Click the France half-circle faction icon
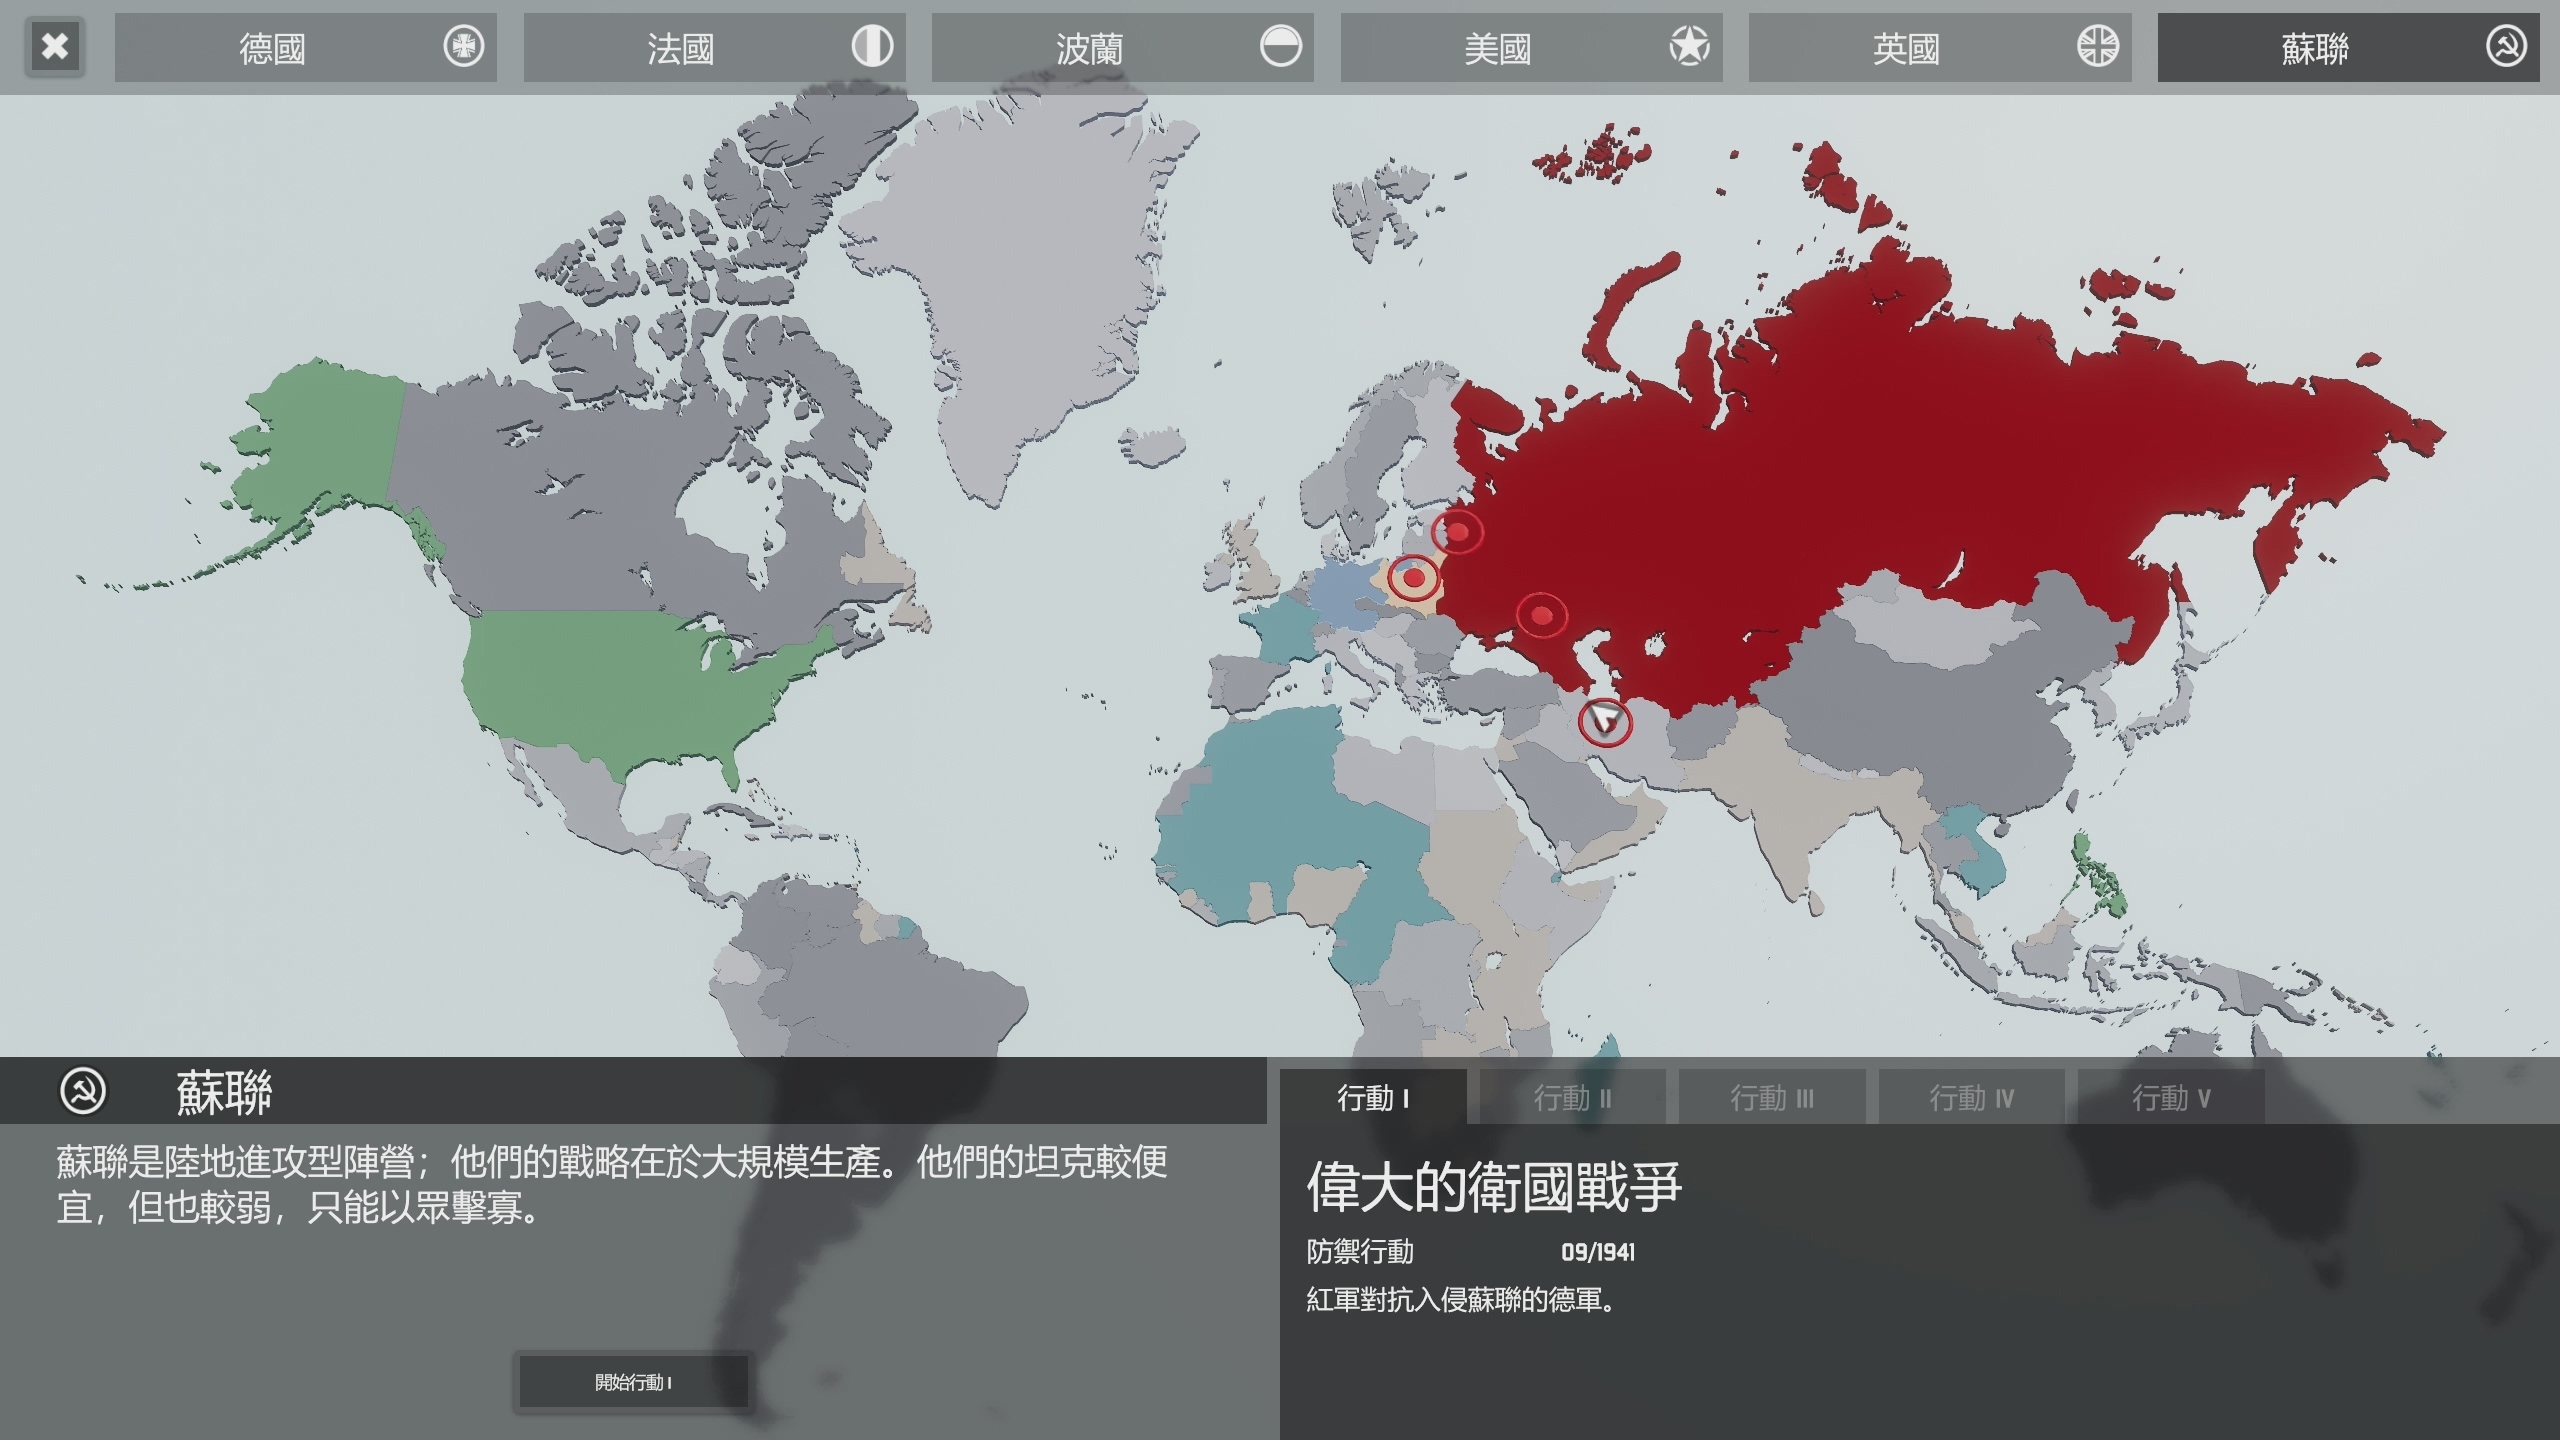 point(872,47)
